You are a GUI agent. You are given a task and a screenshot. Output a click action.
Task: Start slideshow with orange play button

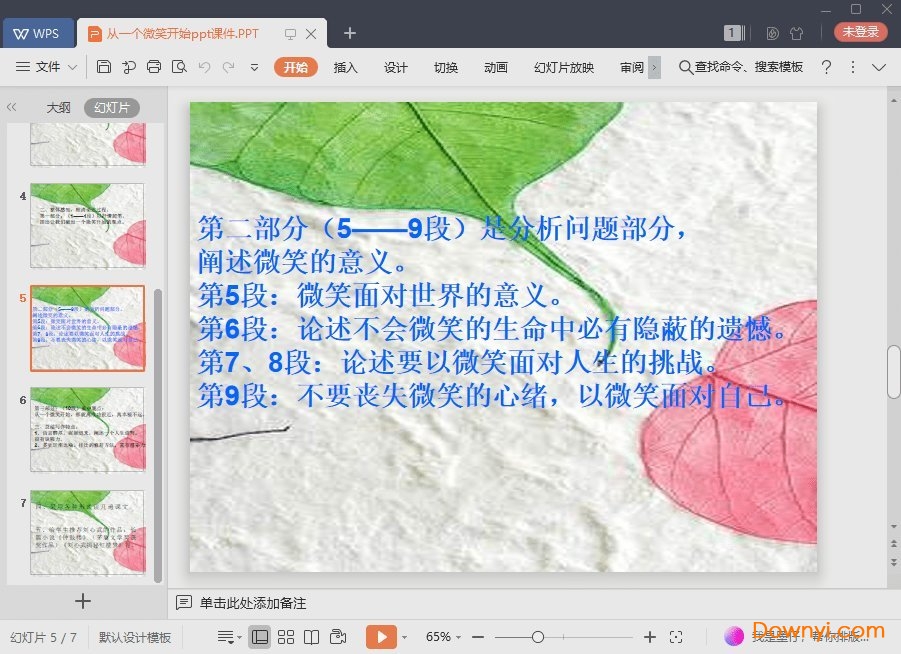(x=381, y=637)
